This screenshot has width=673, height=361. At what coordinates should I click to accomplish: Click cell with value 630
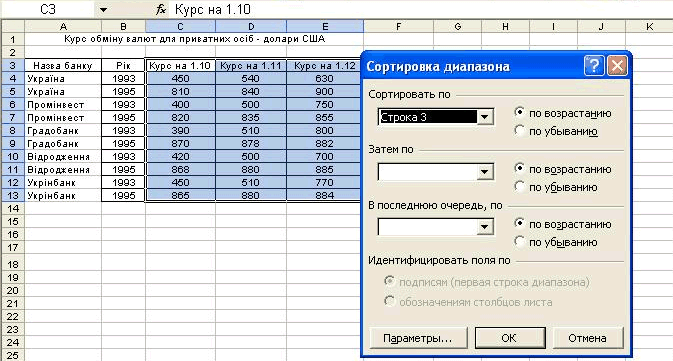[x=325, y=79]
